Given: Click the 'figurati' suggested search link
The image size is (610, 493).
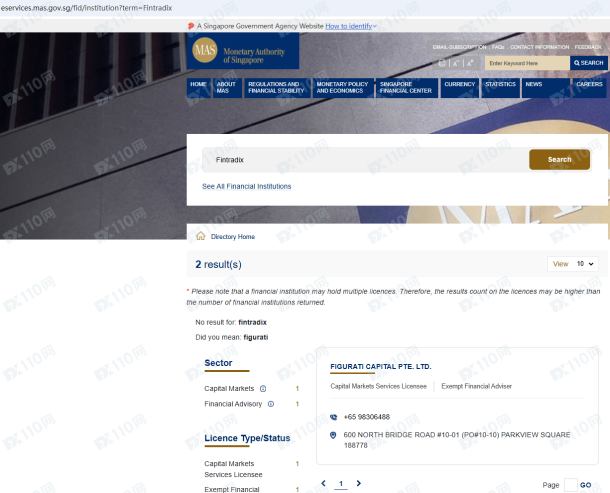Looking at the screenshot, I should click(255, 337).
